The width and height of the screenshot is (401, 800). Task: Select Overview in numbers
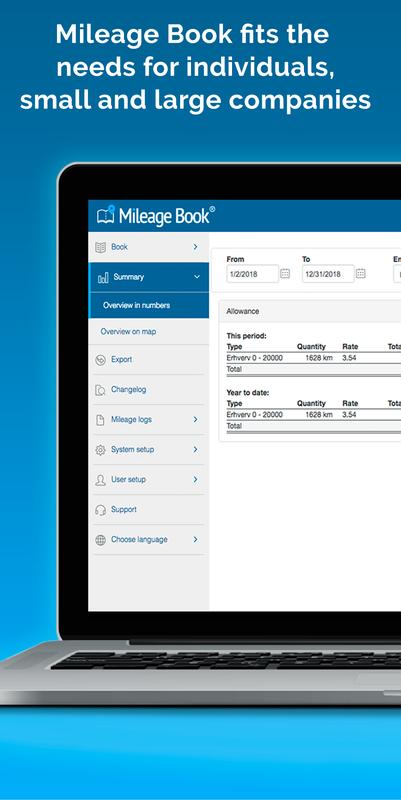tap(148, 306)
